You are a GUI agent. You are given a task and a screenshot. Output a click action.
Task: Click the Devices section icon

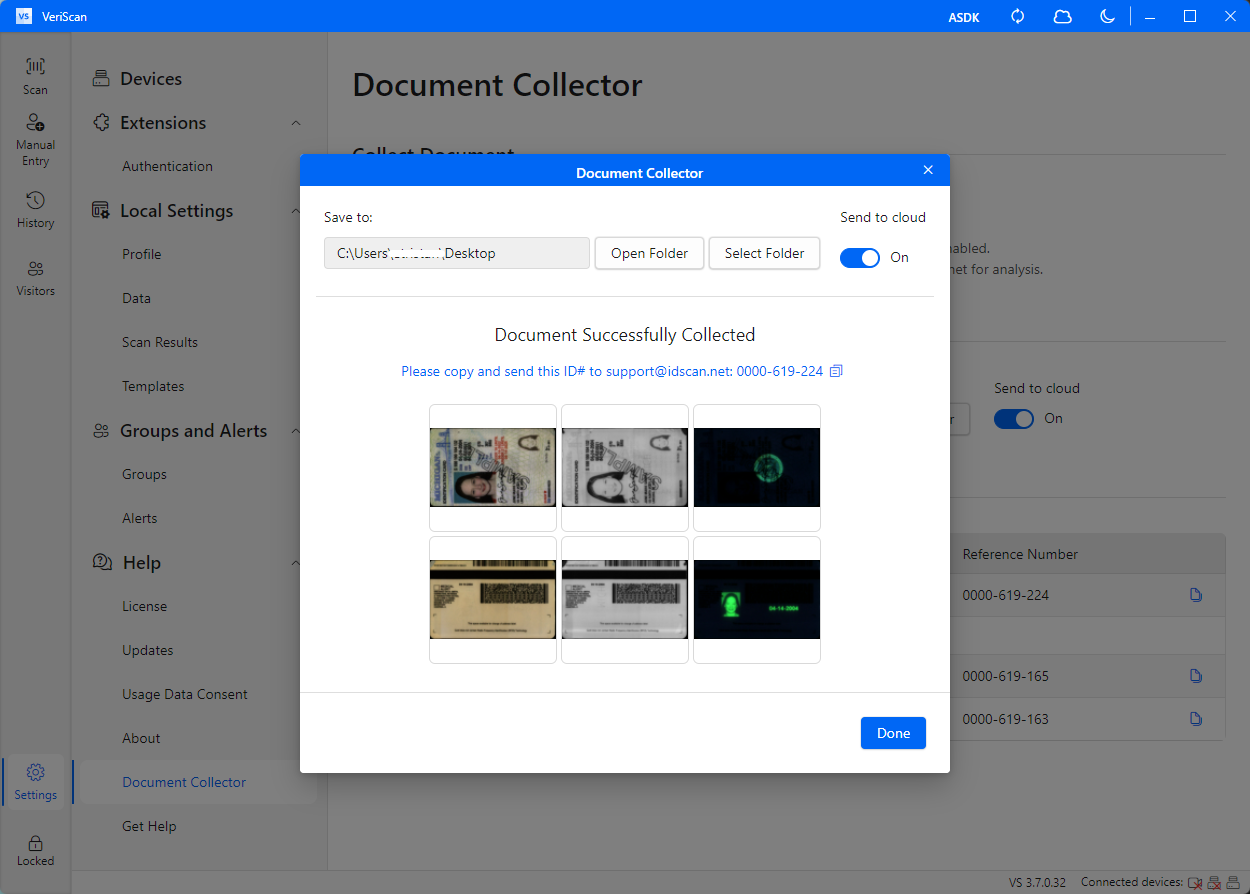click(101, 79)
